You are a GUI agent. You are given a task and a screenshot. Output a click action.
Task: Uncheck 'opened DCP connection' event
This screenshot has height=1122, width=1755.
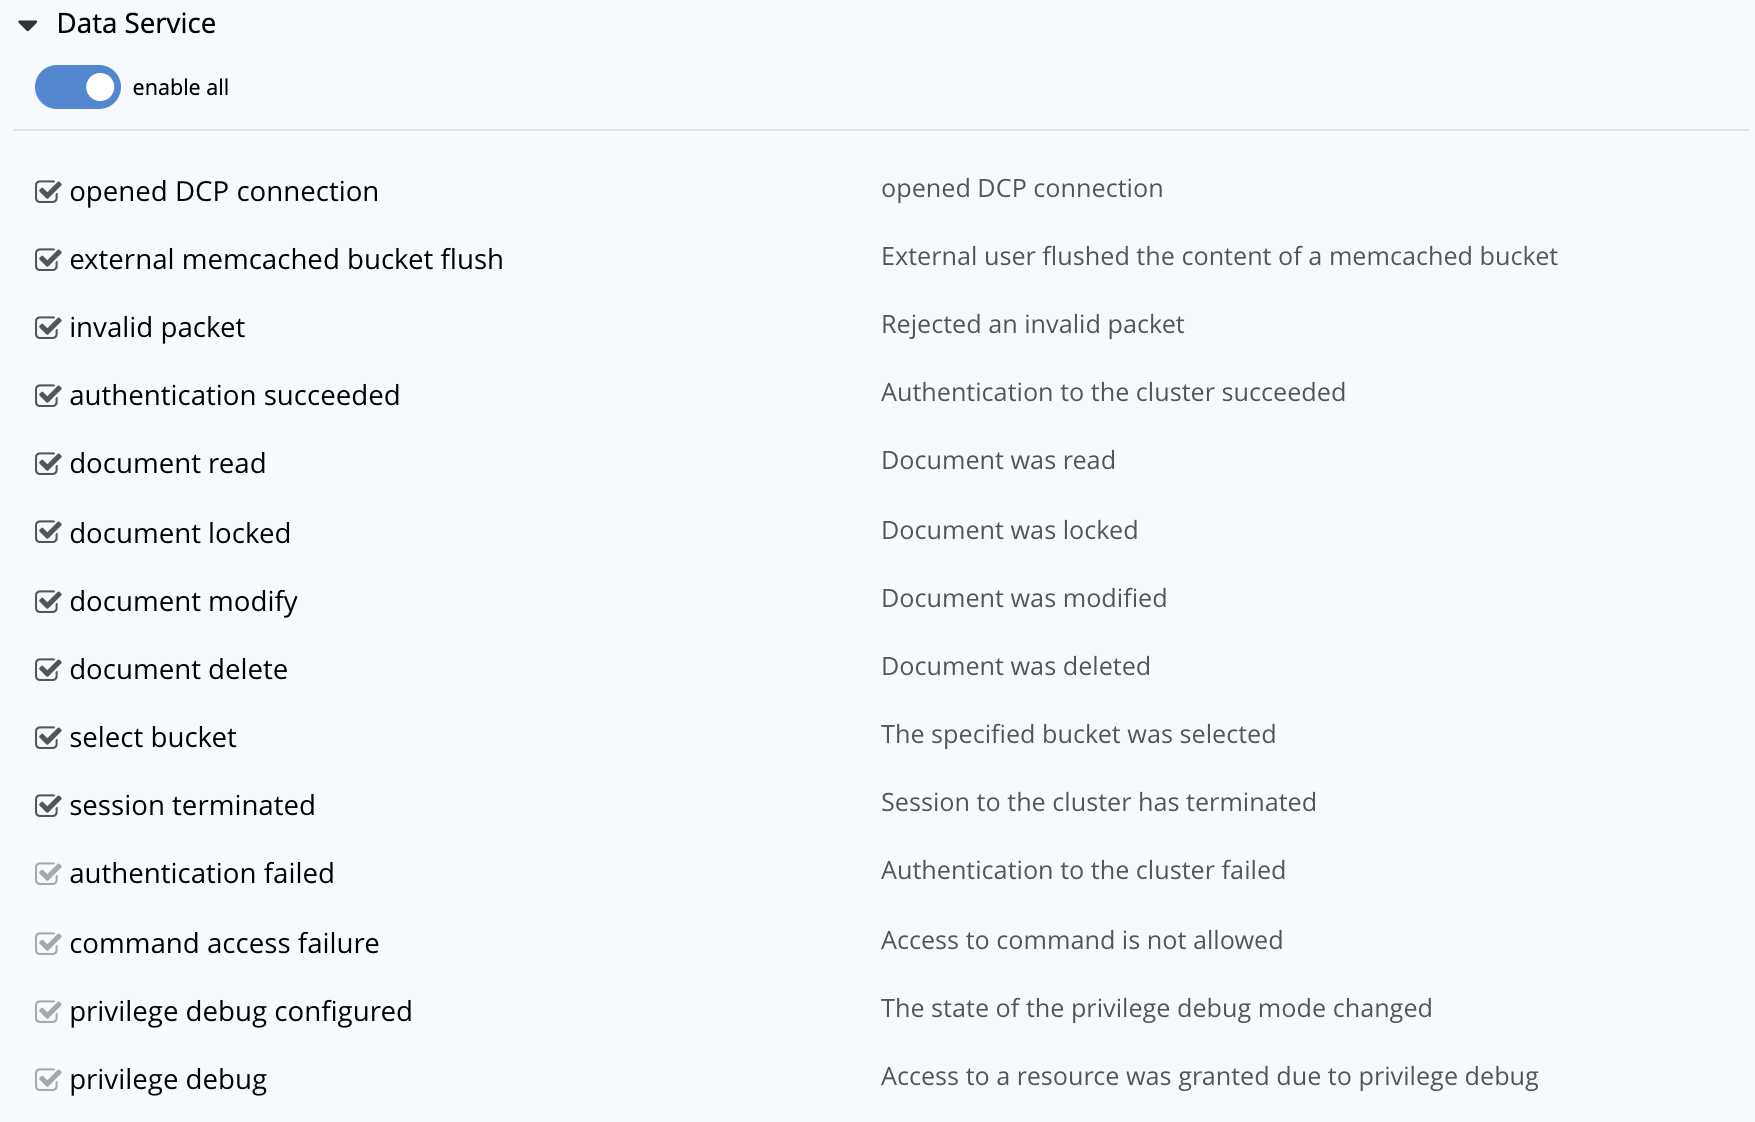click(46, 191)
